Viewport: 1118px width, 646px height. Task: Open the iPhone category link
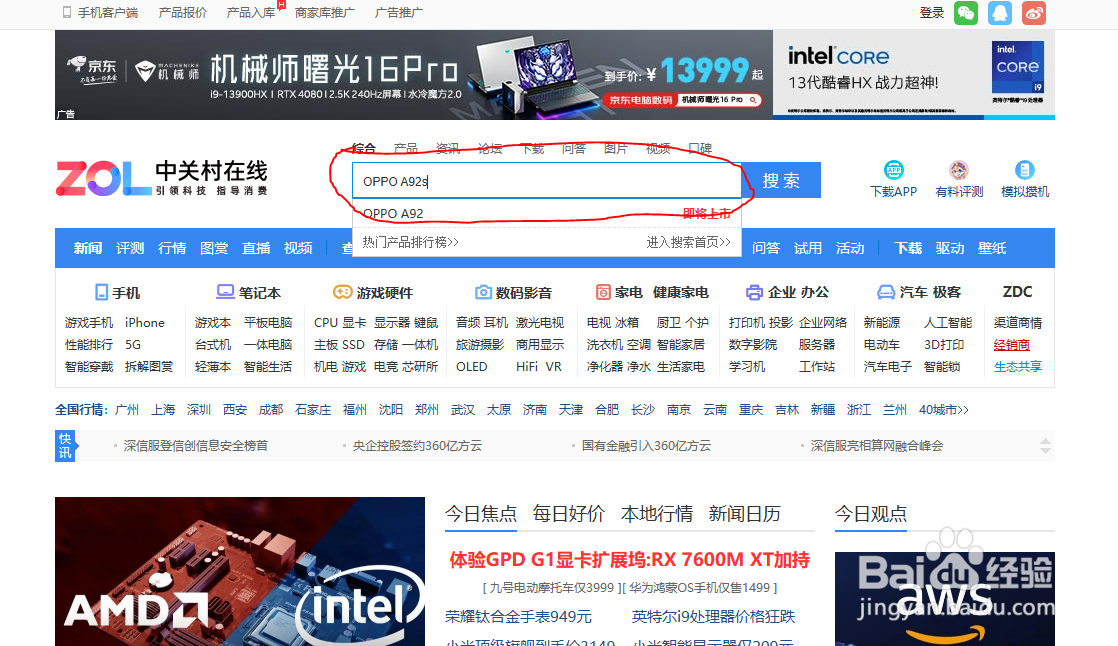pyautogui.click(x=145, y=323)
